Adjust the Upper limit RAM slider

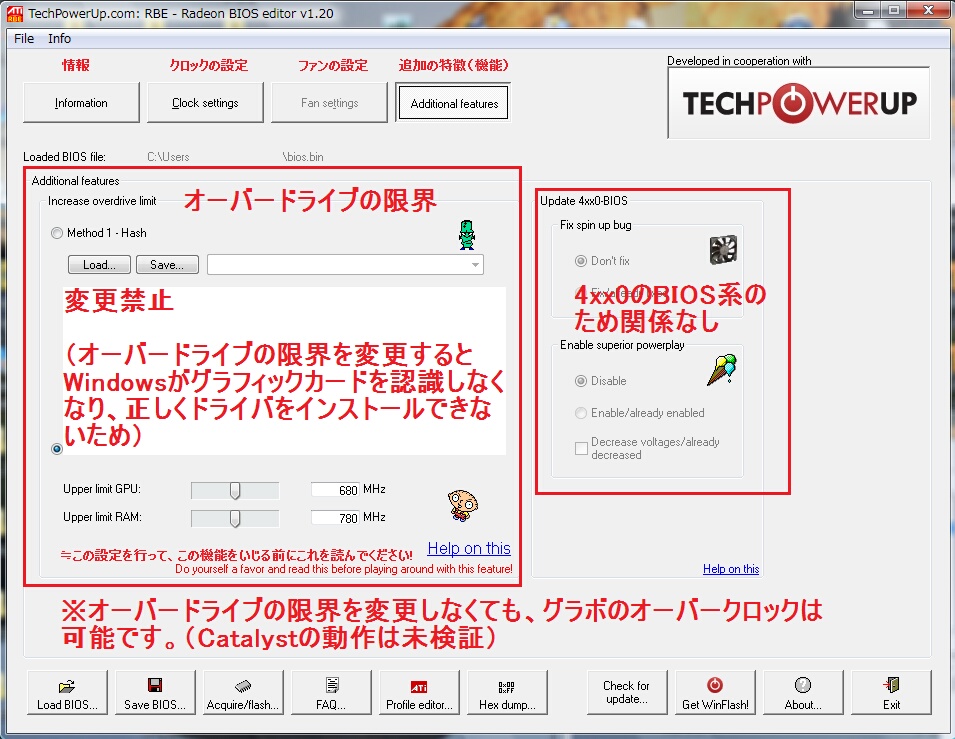[235, 518]
